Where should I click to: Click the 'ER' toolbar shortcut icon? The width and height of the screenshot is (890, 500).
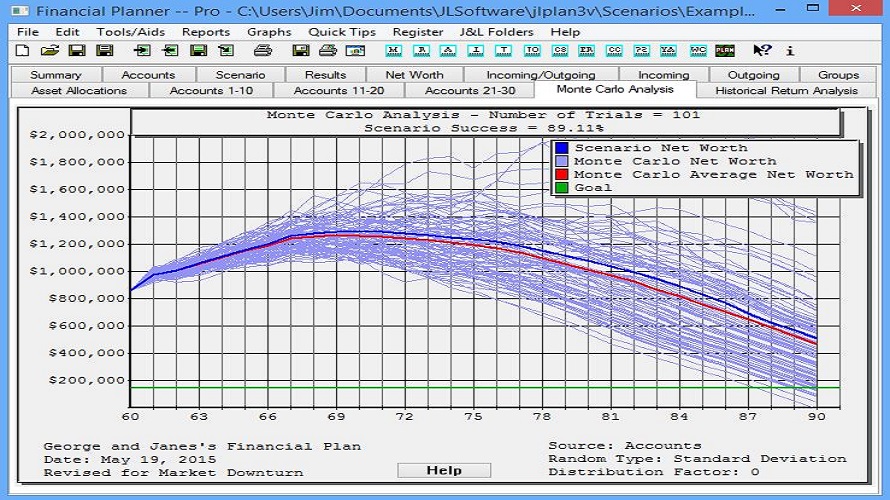(x=586, y=51)
